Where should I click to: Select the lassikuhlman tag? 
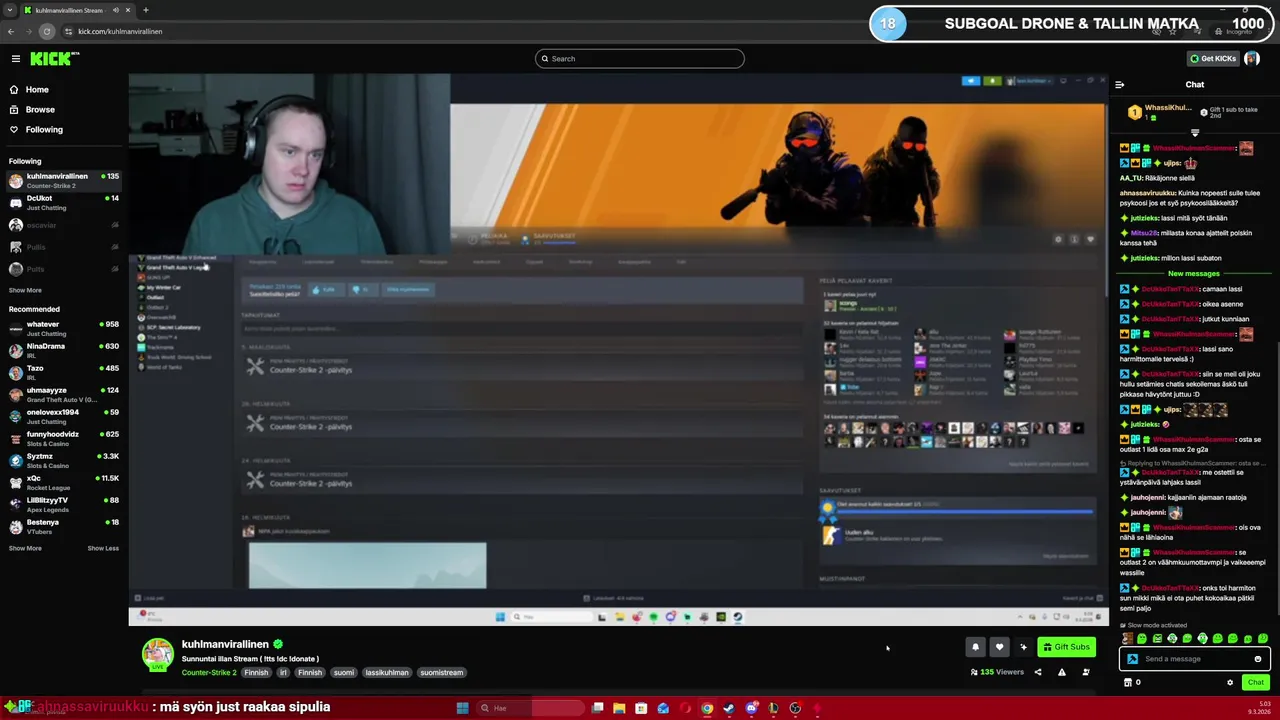coord(385,672)
